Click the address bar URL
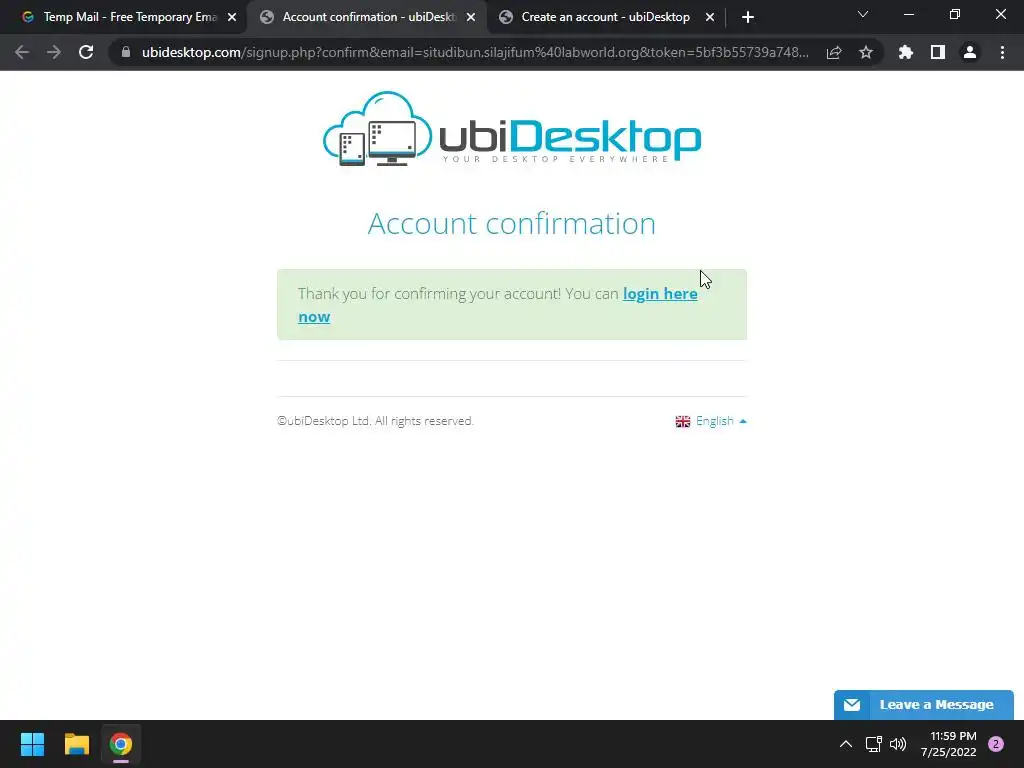This screenshot has height=768, width=1024. point(475,52)
